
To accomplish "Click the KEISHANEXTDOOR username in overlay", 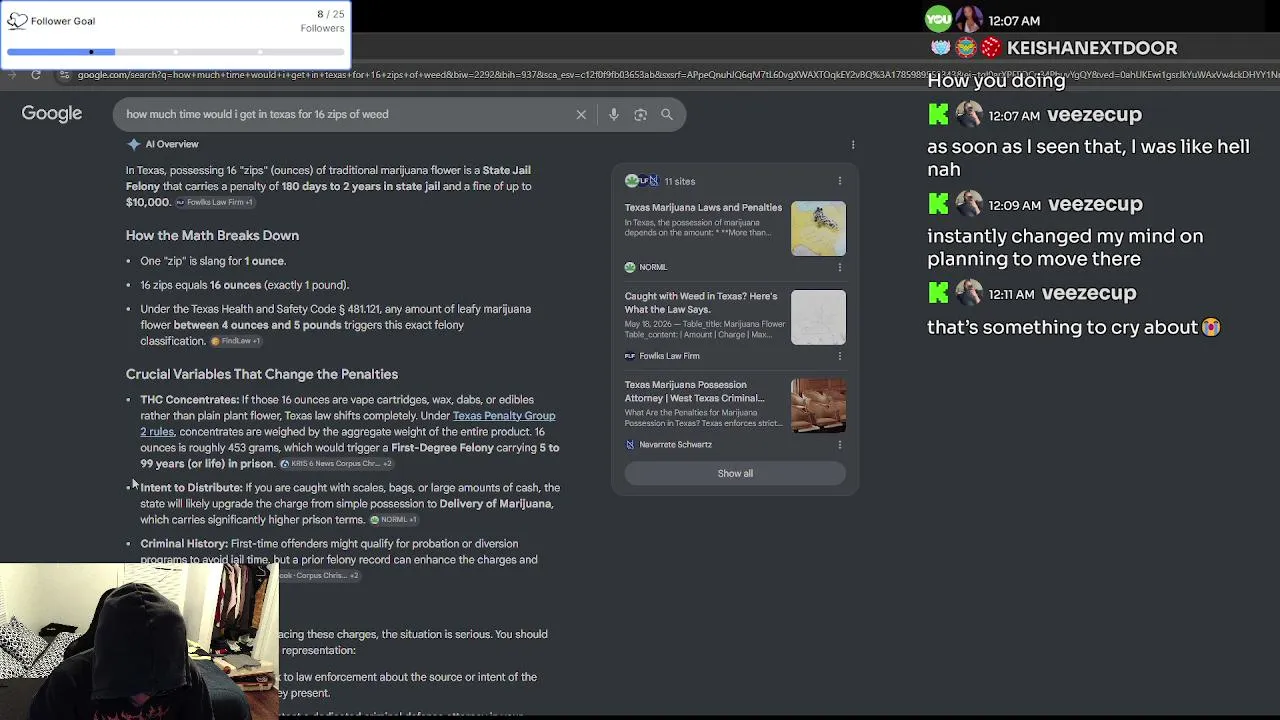I will tap(1092, 48).
